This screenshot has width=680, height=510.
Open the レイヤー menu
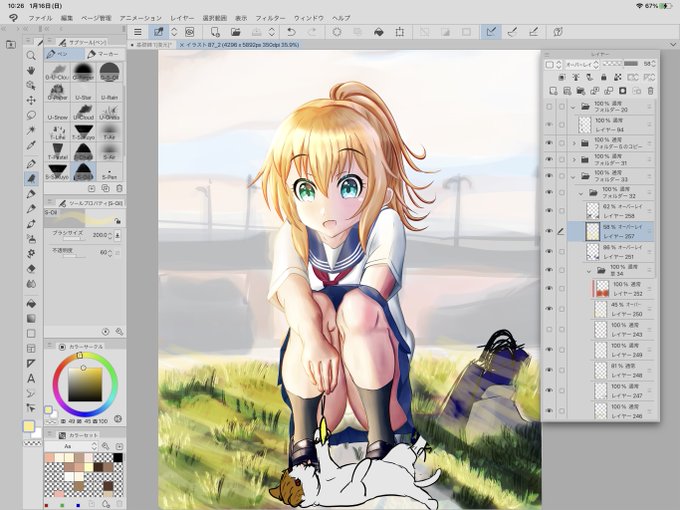point(182,18)
